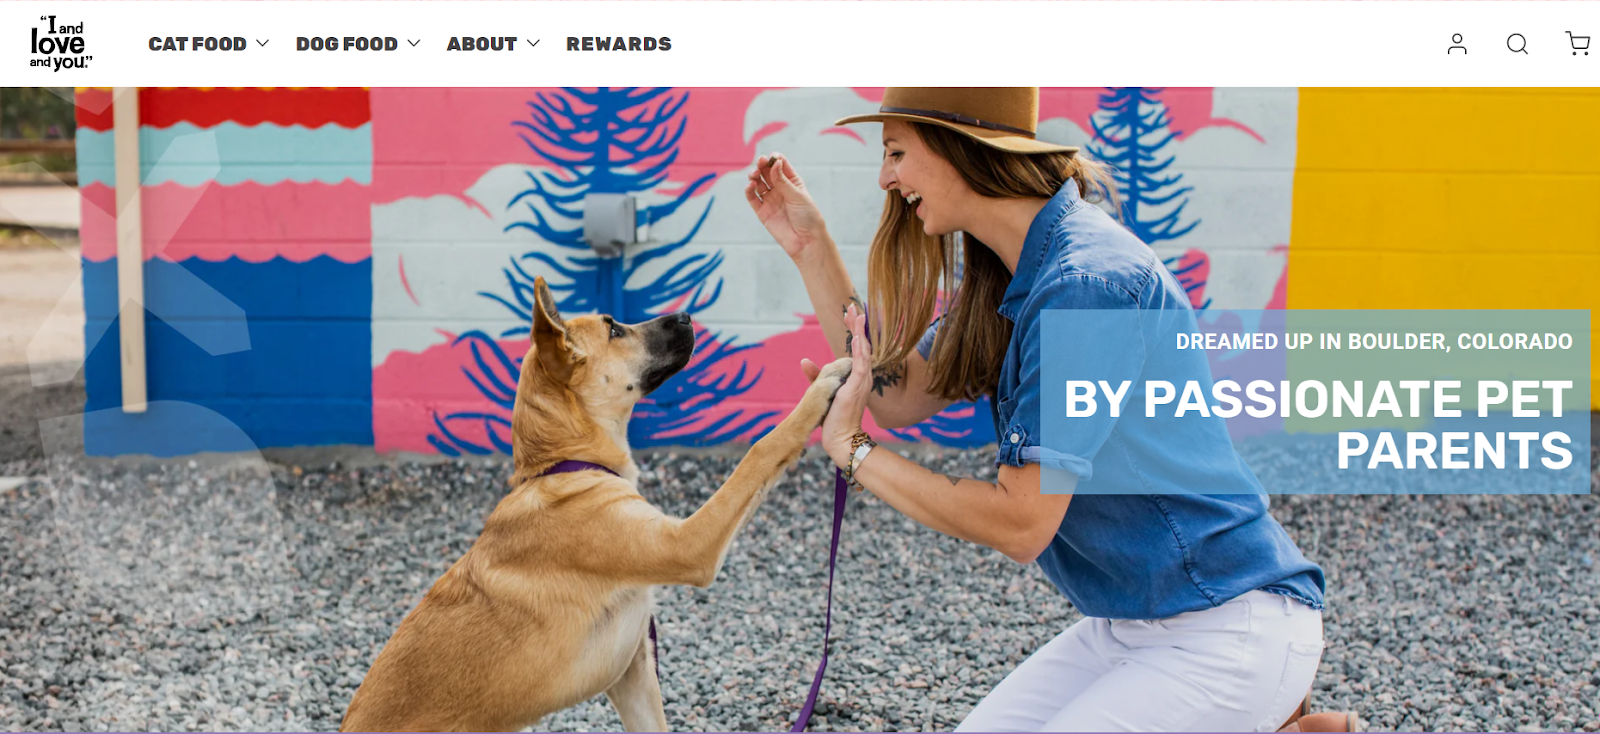Expand the chevron beside Dog Food
The image size is (1600, 734).
(x=413, y=43)
